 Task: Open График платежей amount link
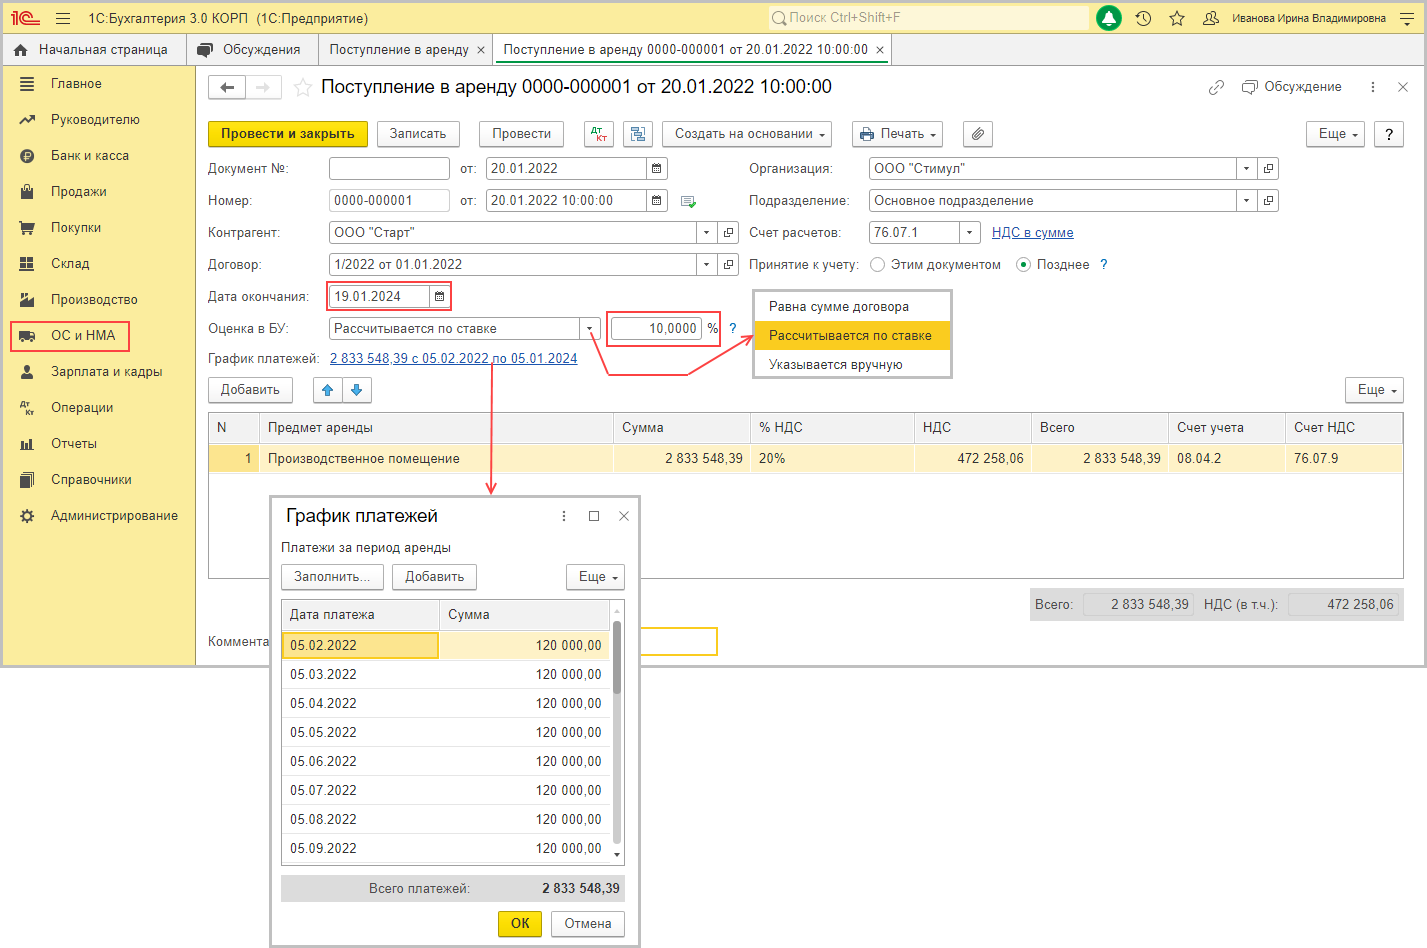pos(453,359)
